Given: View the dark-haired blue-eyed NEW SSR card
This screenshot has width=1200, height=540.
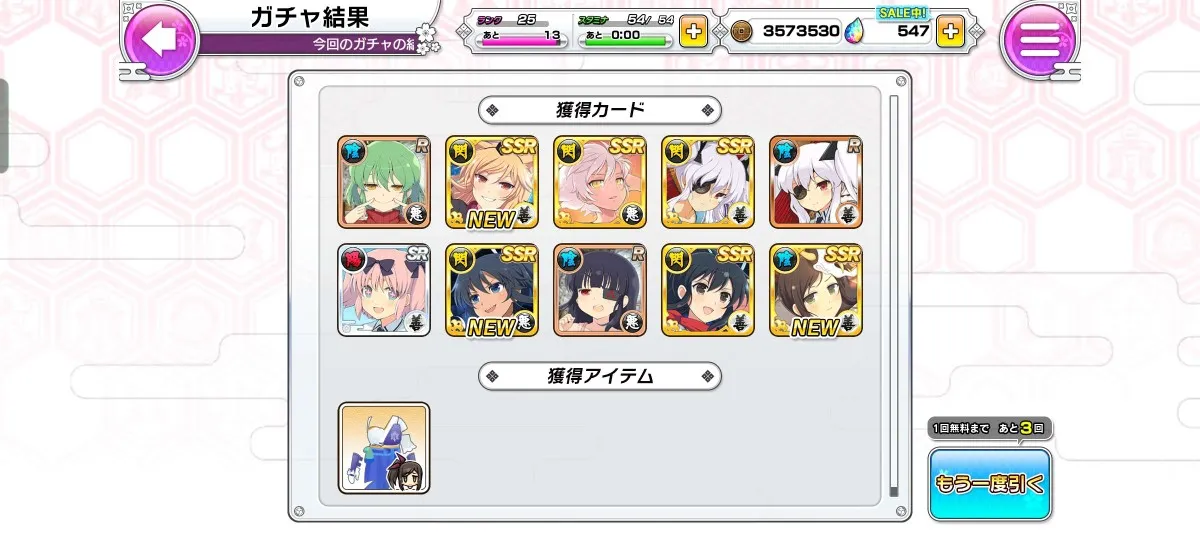Looking at the screenshot, I should pos(492,290).
